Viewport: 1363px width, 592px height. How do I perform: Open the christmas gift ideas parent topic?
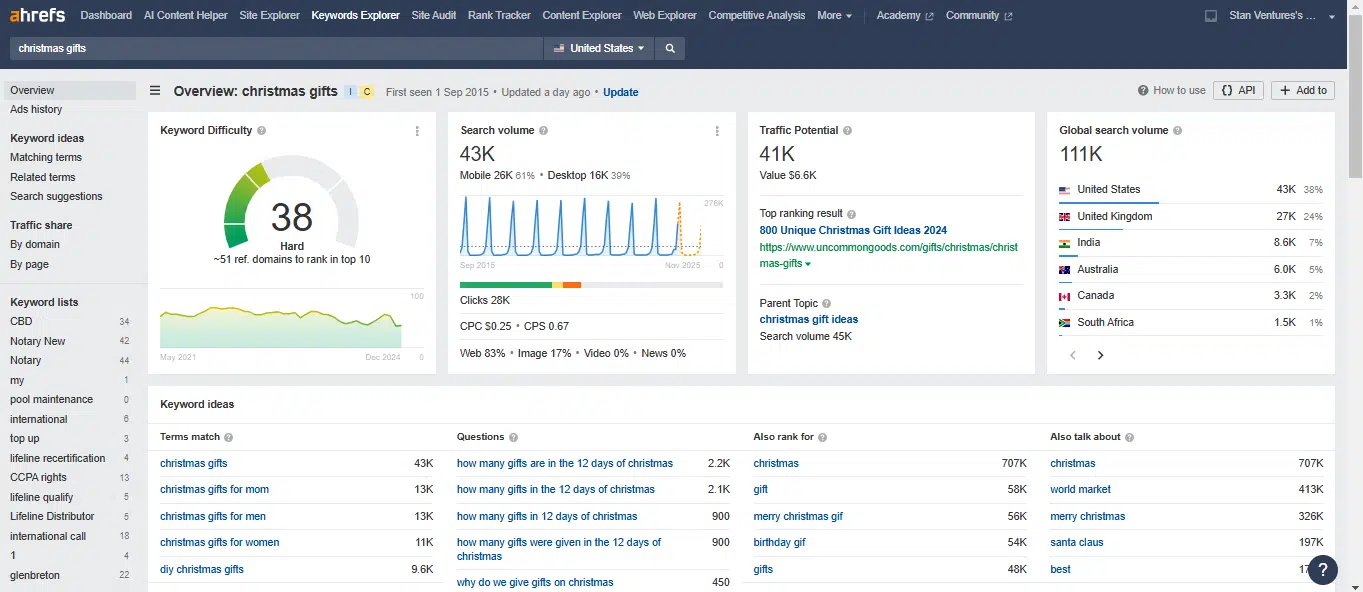point(808,319)
